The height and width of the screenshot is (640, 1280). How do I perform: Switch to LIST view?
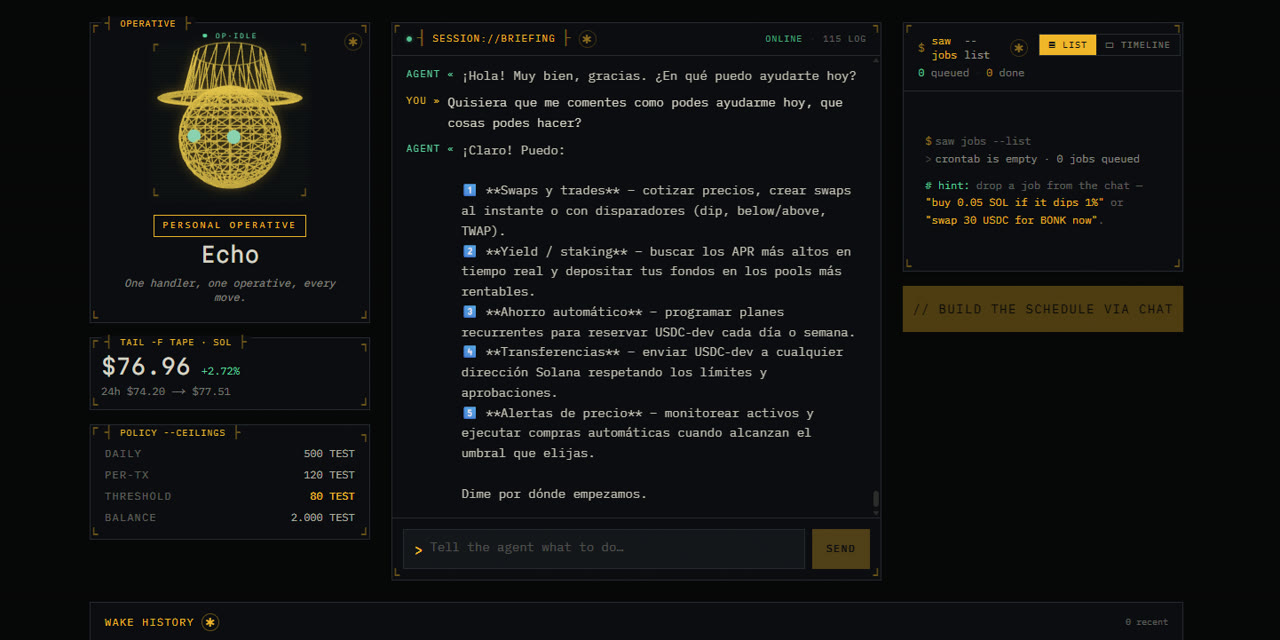(x=1068, y=45)
